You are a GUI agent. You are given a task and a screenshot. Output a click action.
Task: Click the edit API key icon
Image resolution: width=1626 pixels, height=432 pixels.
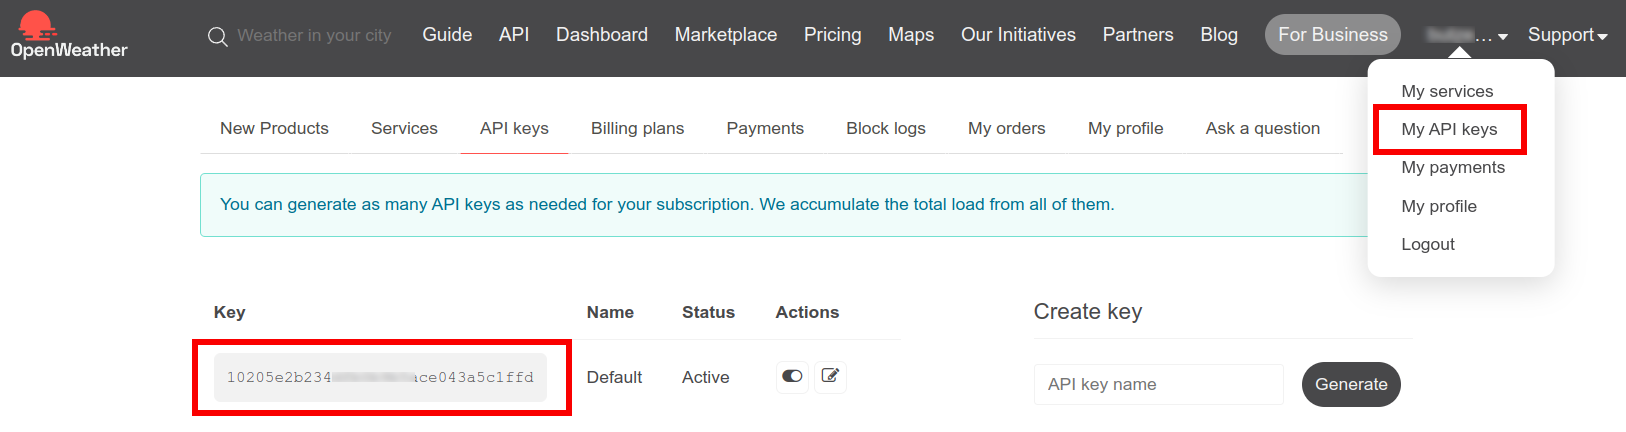click(830, 376)
